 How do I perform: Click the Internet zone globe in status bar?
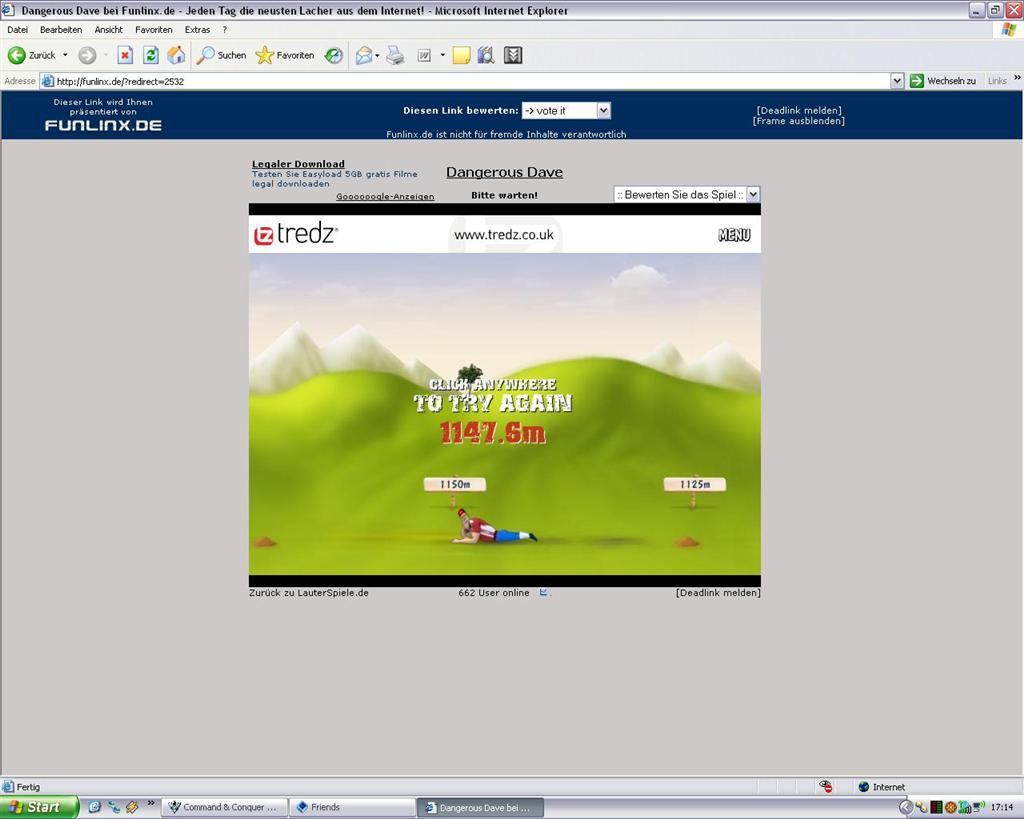pos(863,787)
